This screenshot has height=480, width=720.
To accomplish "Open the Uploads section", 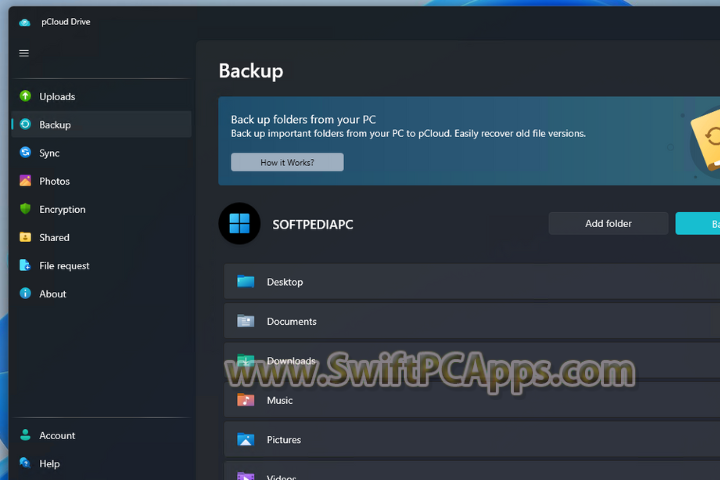I will [102, 96].
